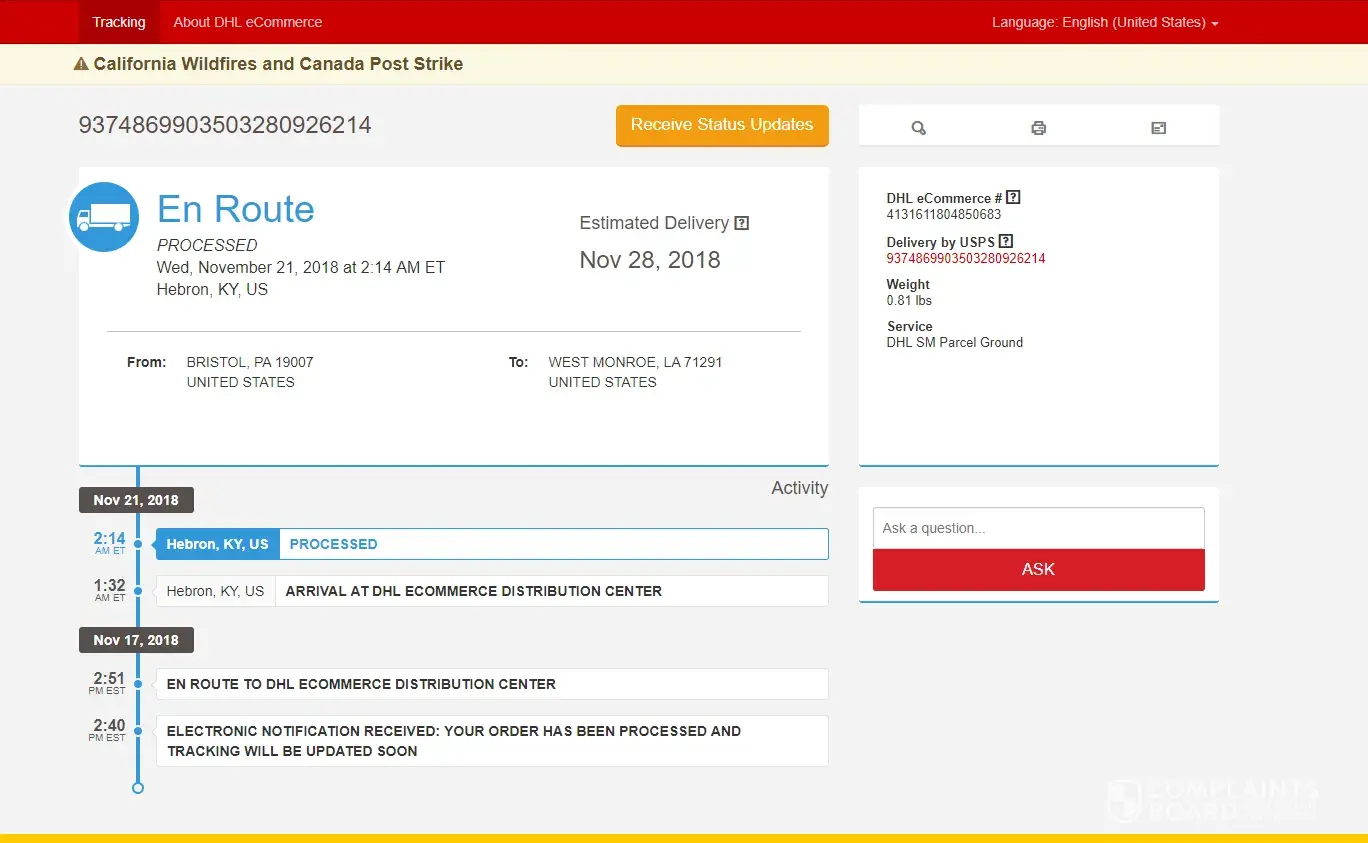
Task: Click the printer icon
Action: [1038, 128]
